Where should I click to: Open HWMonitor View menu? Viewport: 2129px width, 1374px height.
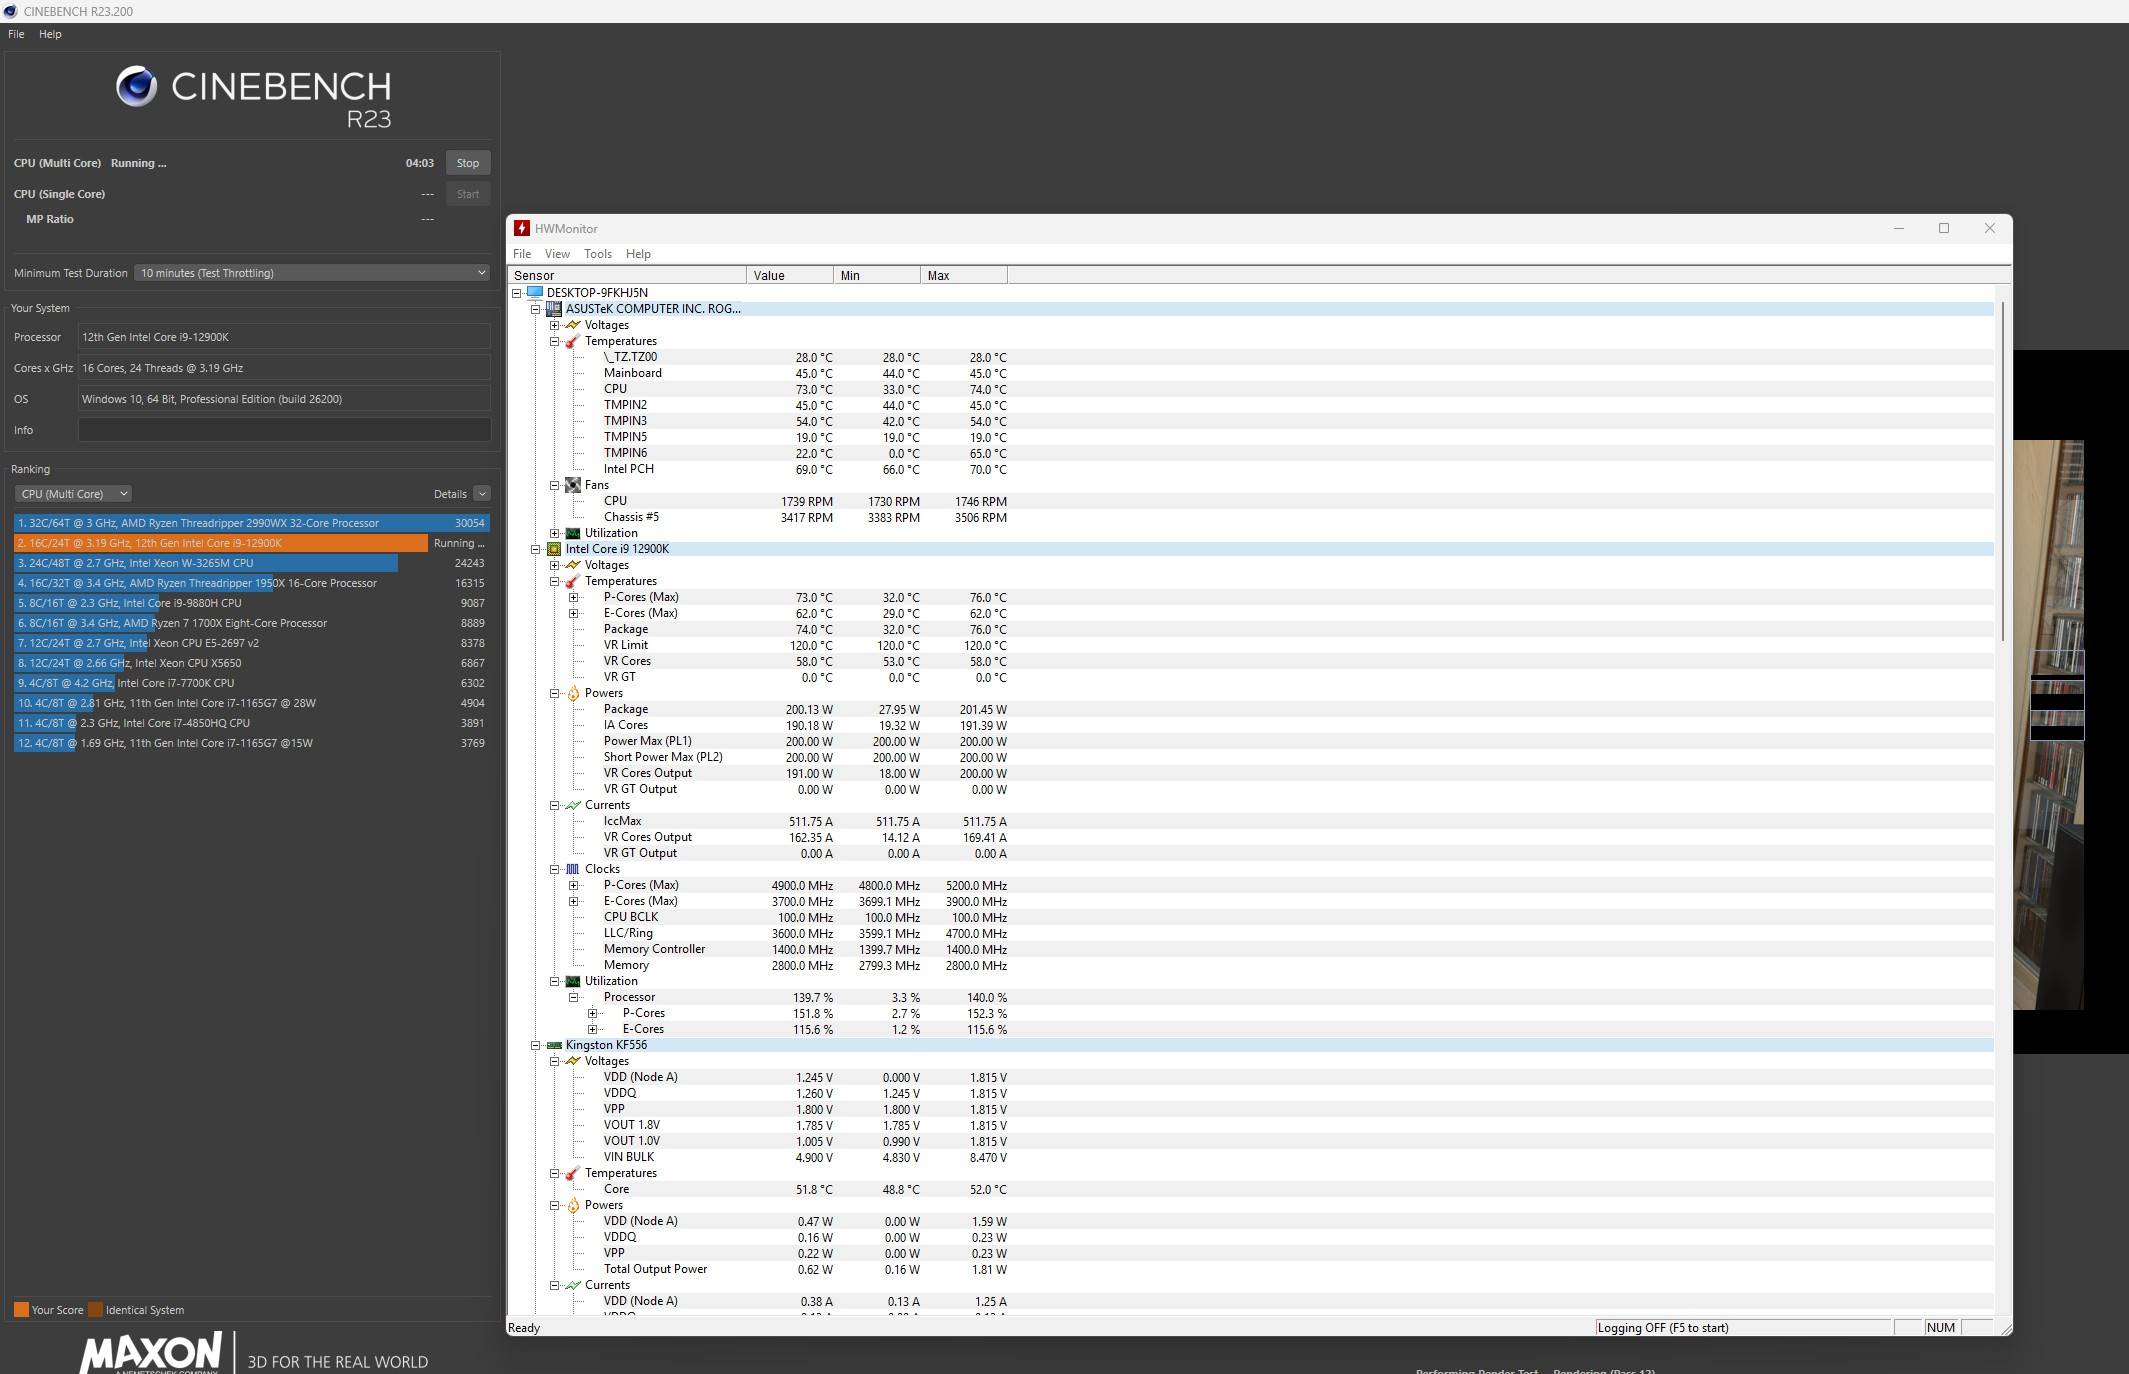tap(557, 254)
